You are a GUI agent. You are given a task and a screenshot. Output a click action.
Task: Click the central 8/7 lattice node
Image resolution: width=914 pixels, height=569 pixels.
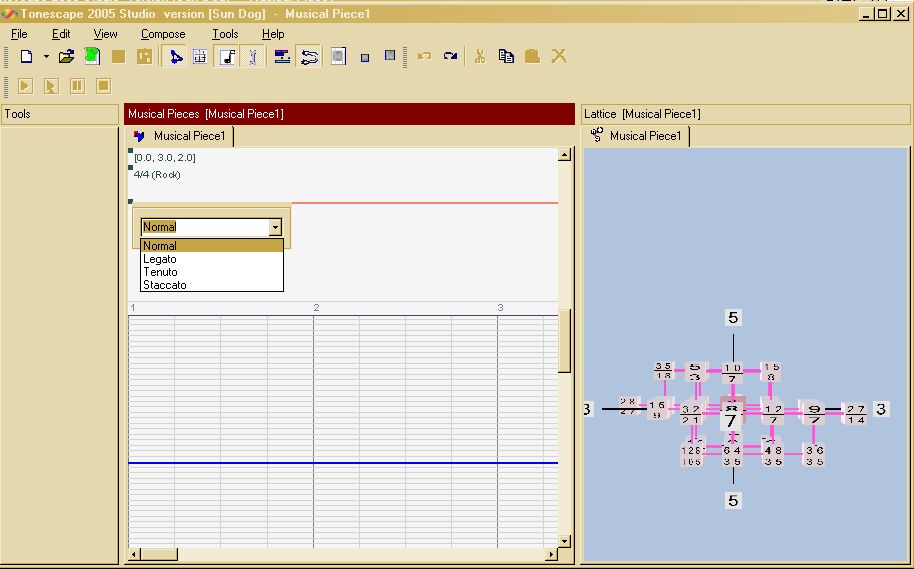click(x=732, y=413)
